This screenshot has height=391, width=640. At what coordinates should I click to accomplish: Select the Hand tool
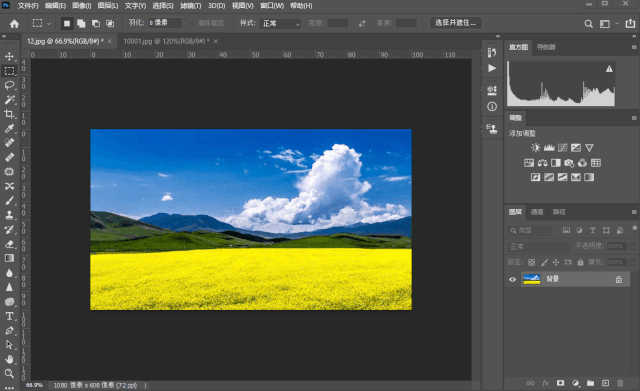[9, 359]
